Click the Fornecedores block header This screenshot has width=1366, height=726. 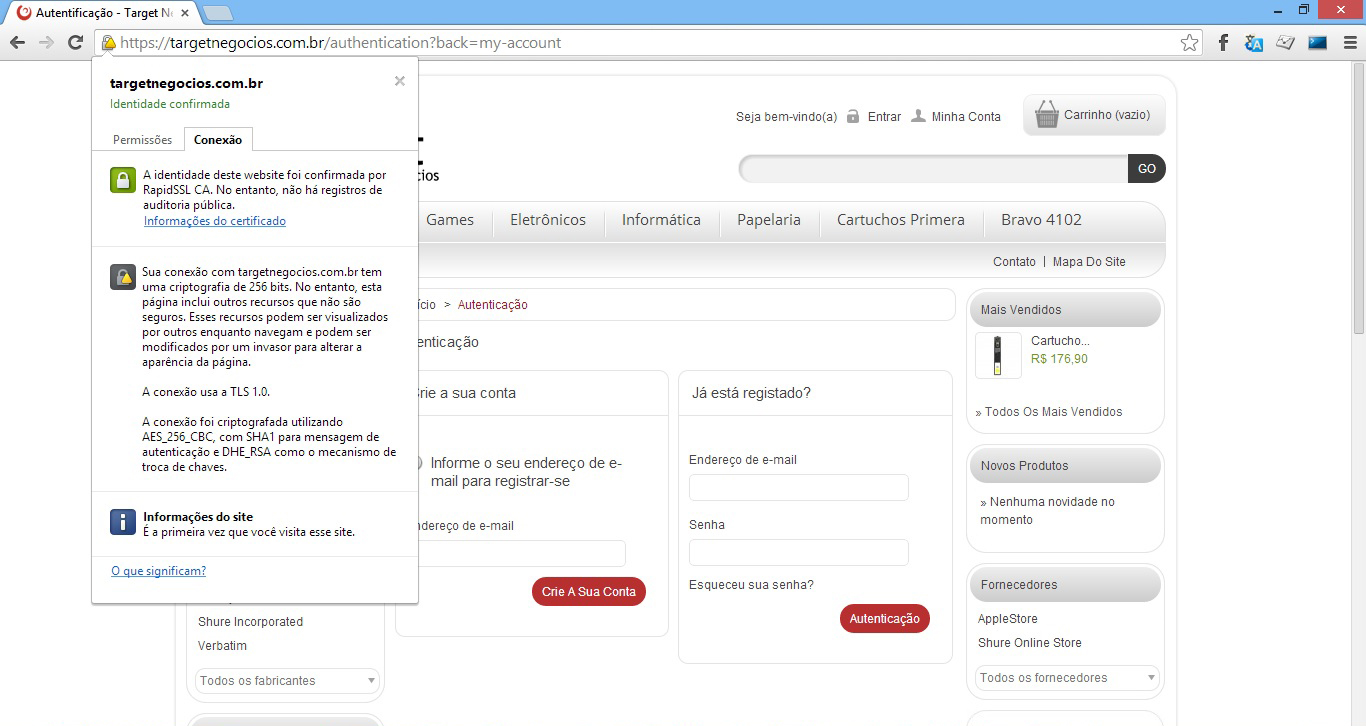coord(1065,585)
